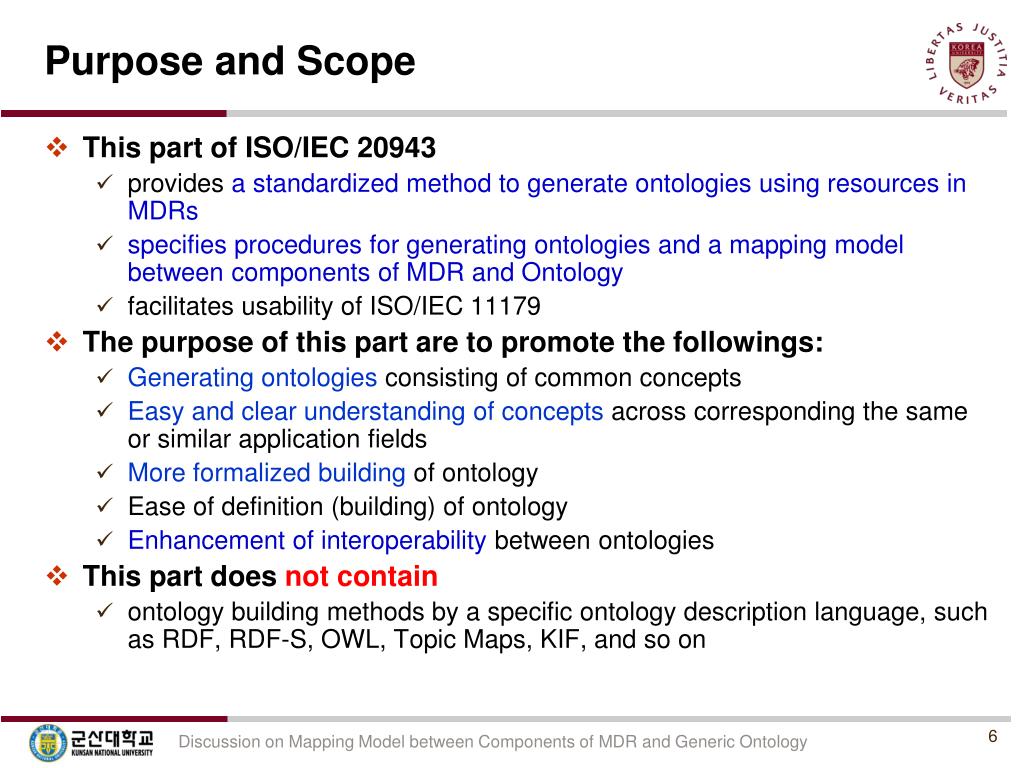
Task: Click the blue text 'Generating ontologies'
Action: tap(252, 377)
